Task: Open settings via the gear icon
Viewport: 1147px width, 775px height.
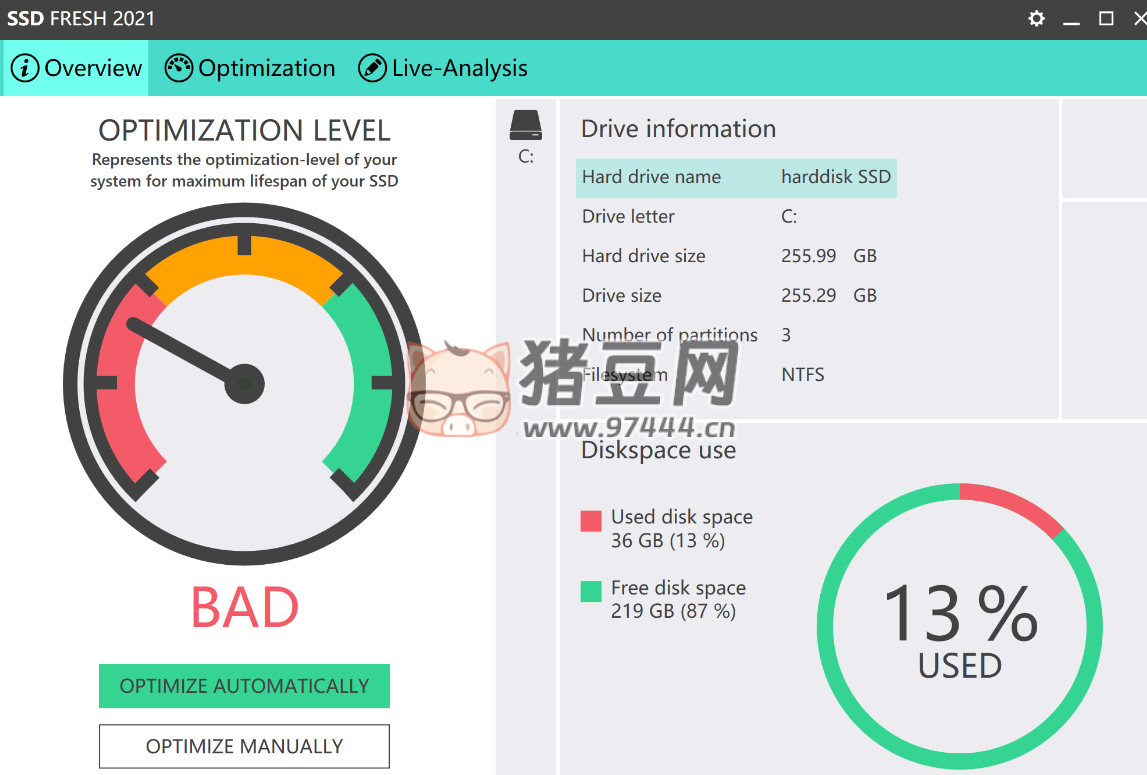Action: coord(1036,19)
